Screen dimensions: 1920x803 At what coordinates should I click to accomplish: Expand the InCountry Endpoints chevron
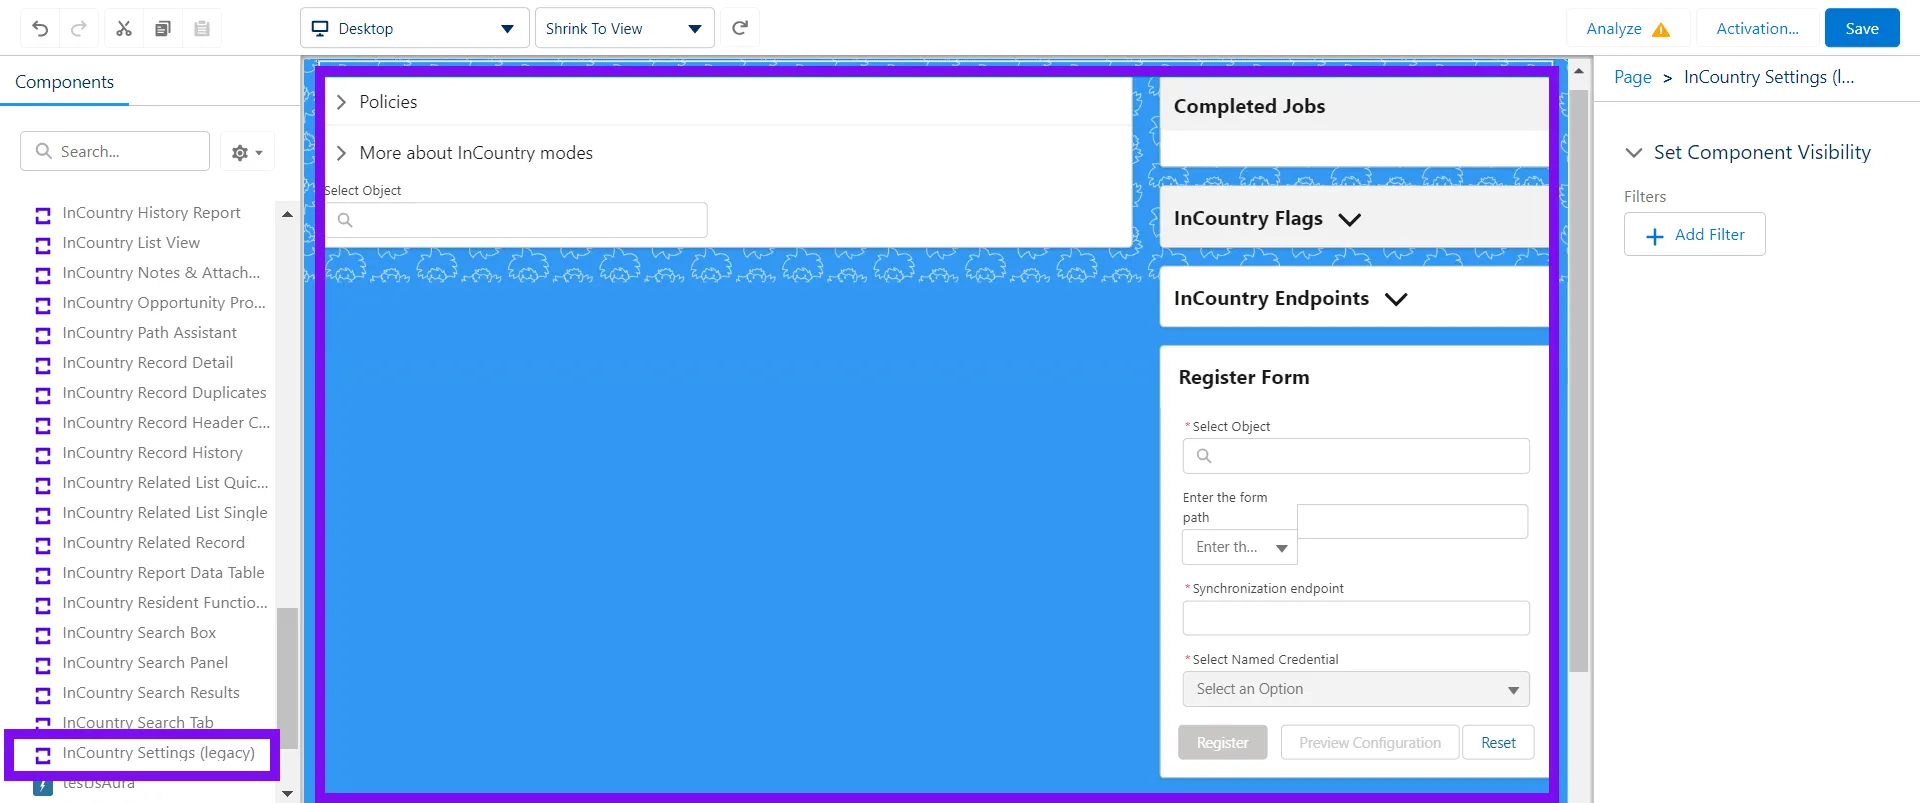tap(1396, 299)
